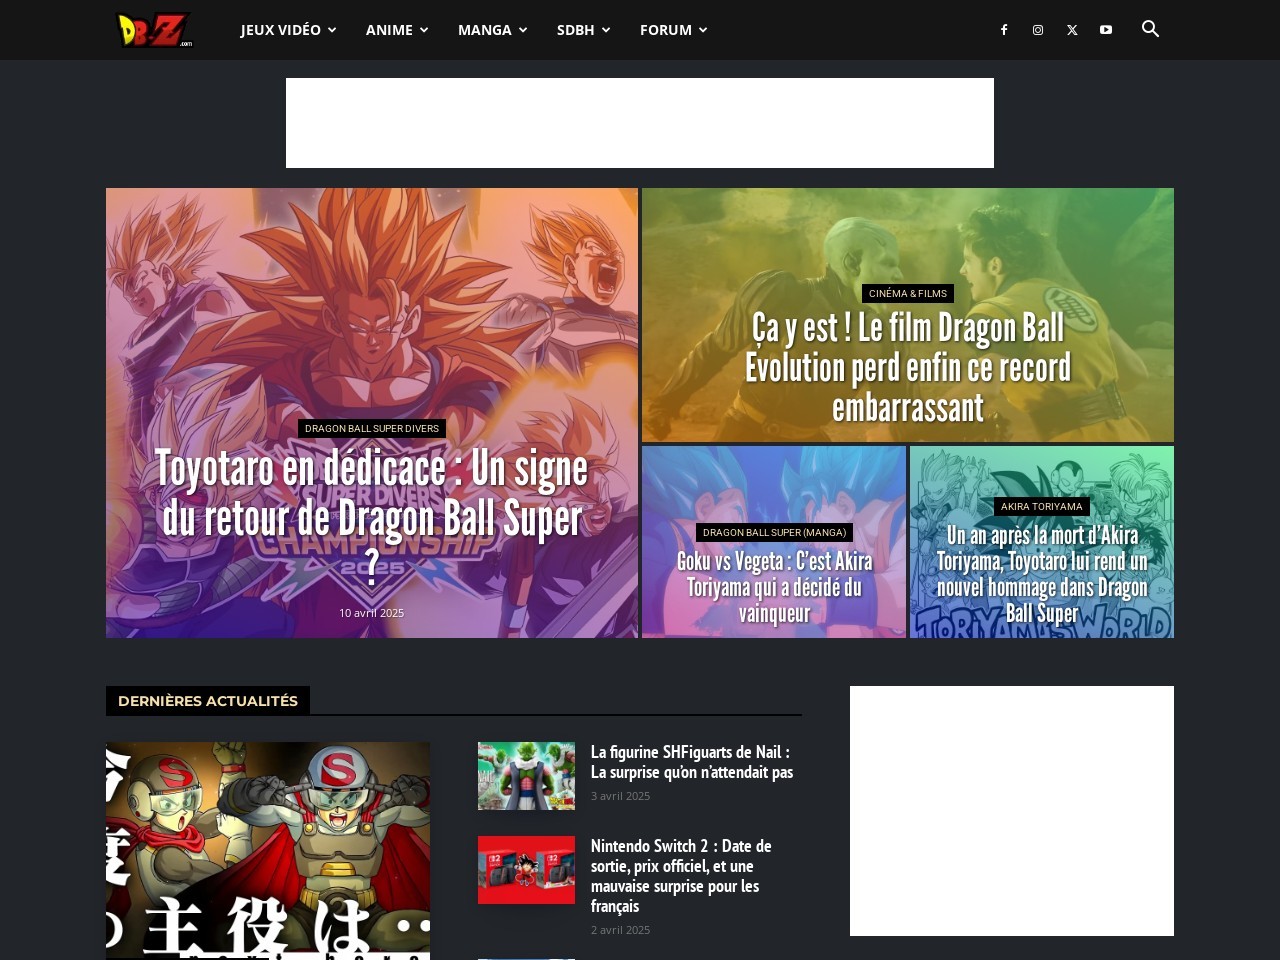
Task: Click the top banner advertisement area
Action: [640, 123]
